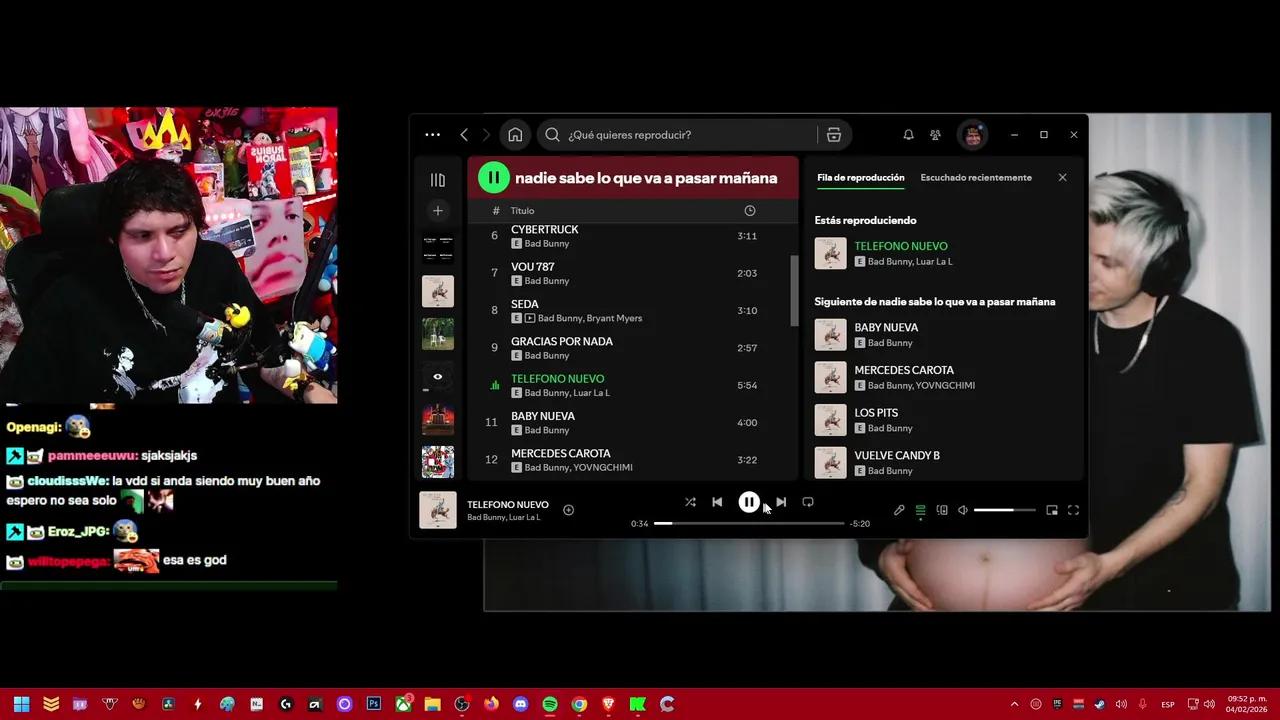Viewport: 1280px width, 720px height.
Task: Go to Spotify Home
Action: pos(515,135)
